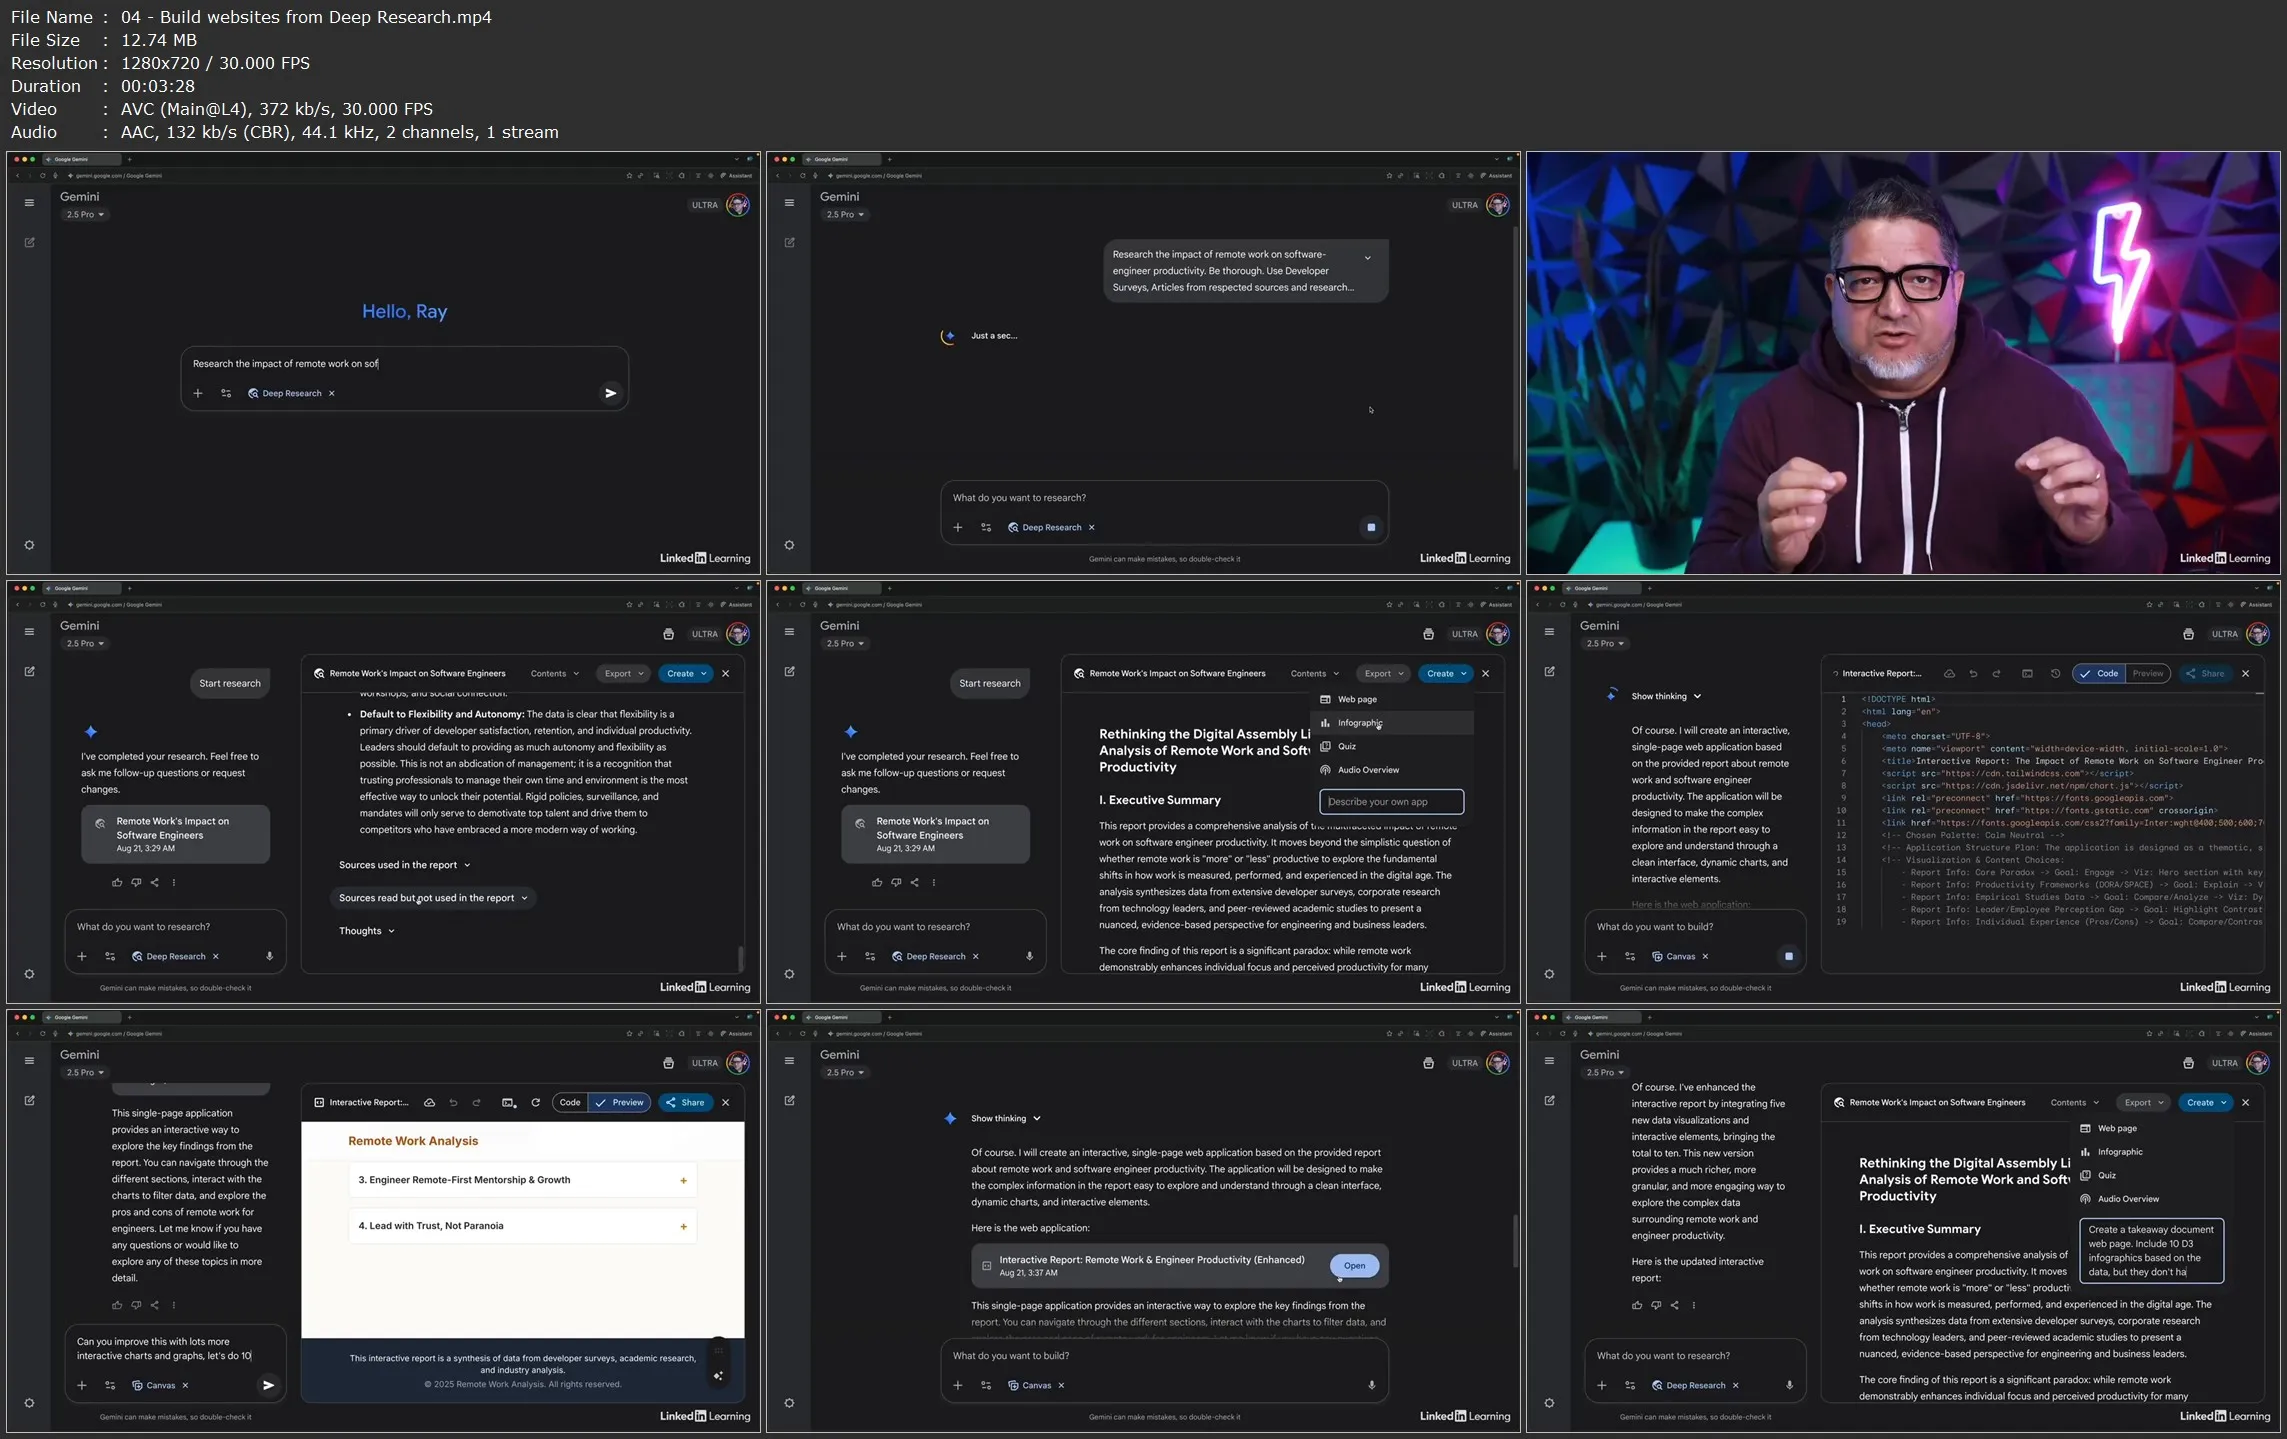
Task: Click the device preview icon in the 'Remote Work Analysis' frame
Action: (508, 1102)
